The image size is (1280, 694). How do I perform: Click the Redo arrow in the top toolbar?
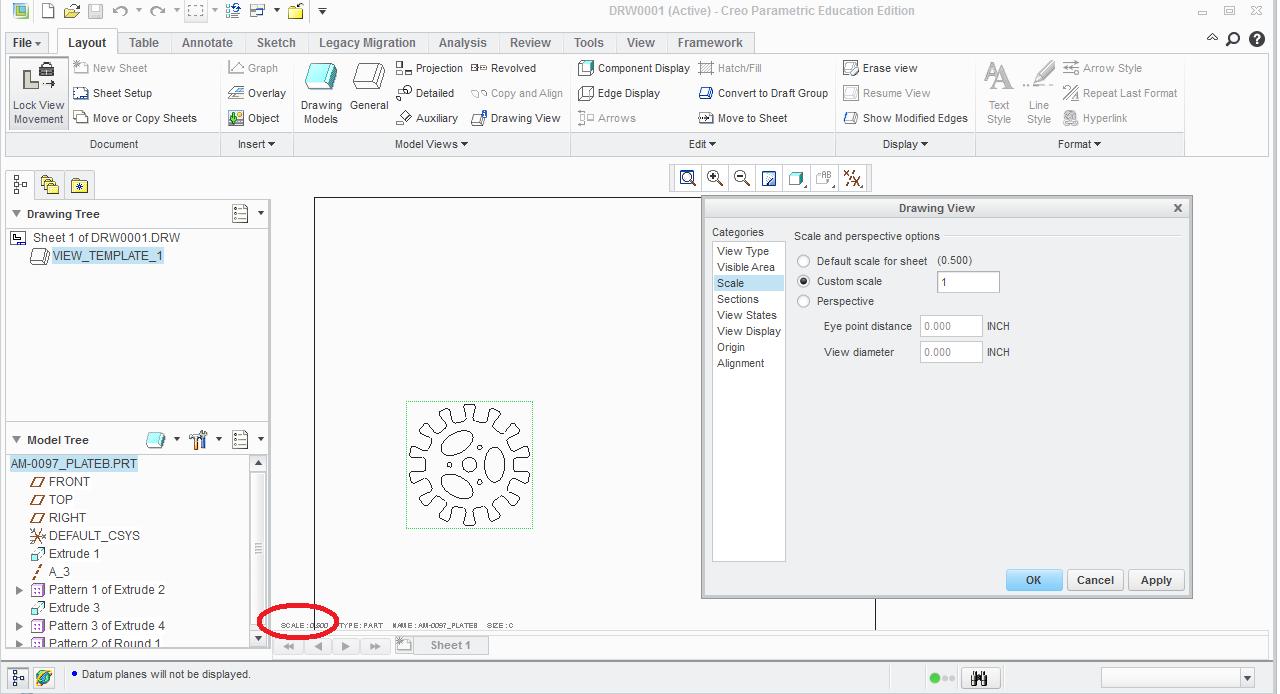tap(155, 12)
